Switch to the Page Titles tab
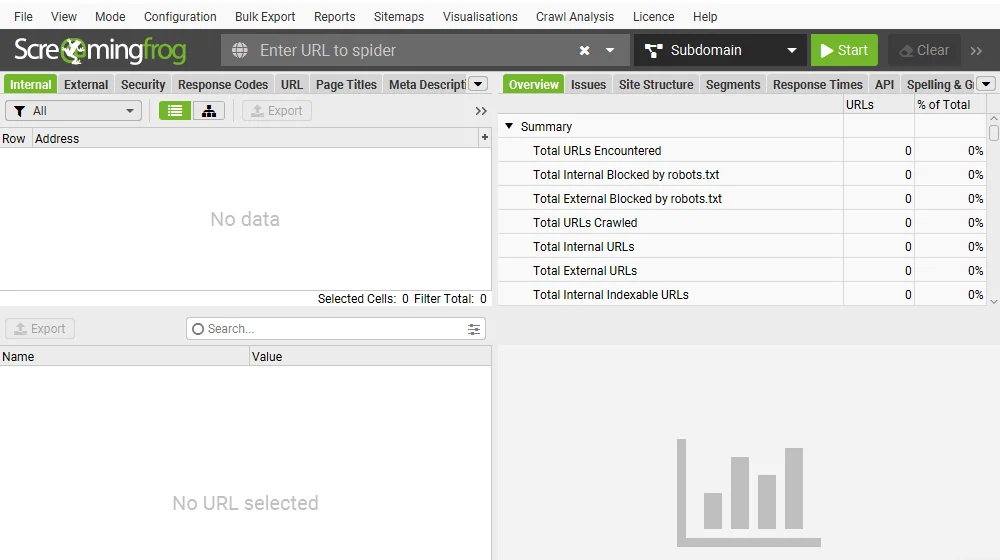The image size is (1000, 560). click(x=346, y=84)
